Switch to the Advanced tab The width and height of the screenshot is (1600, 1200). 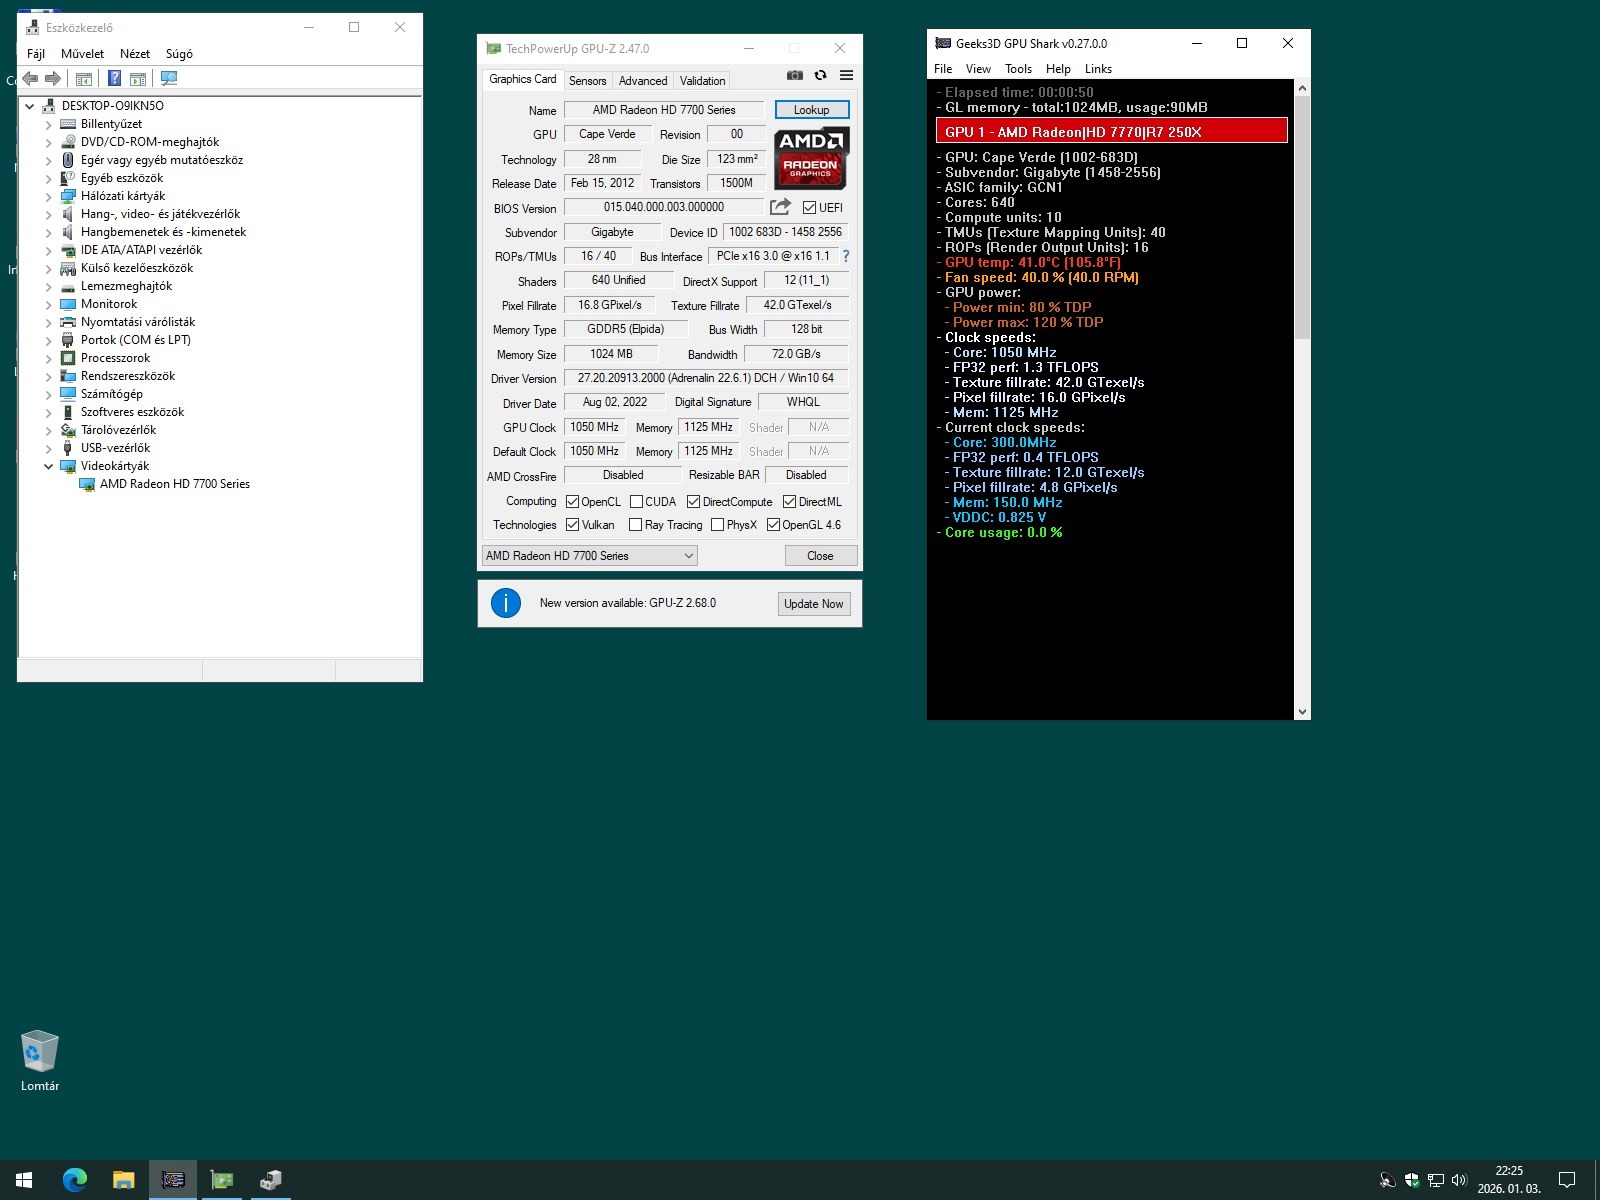pos(643,81)
